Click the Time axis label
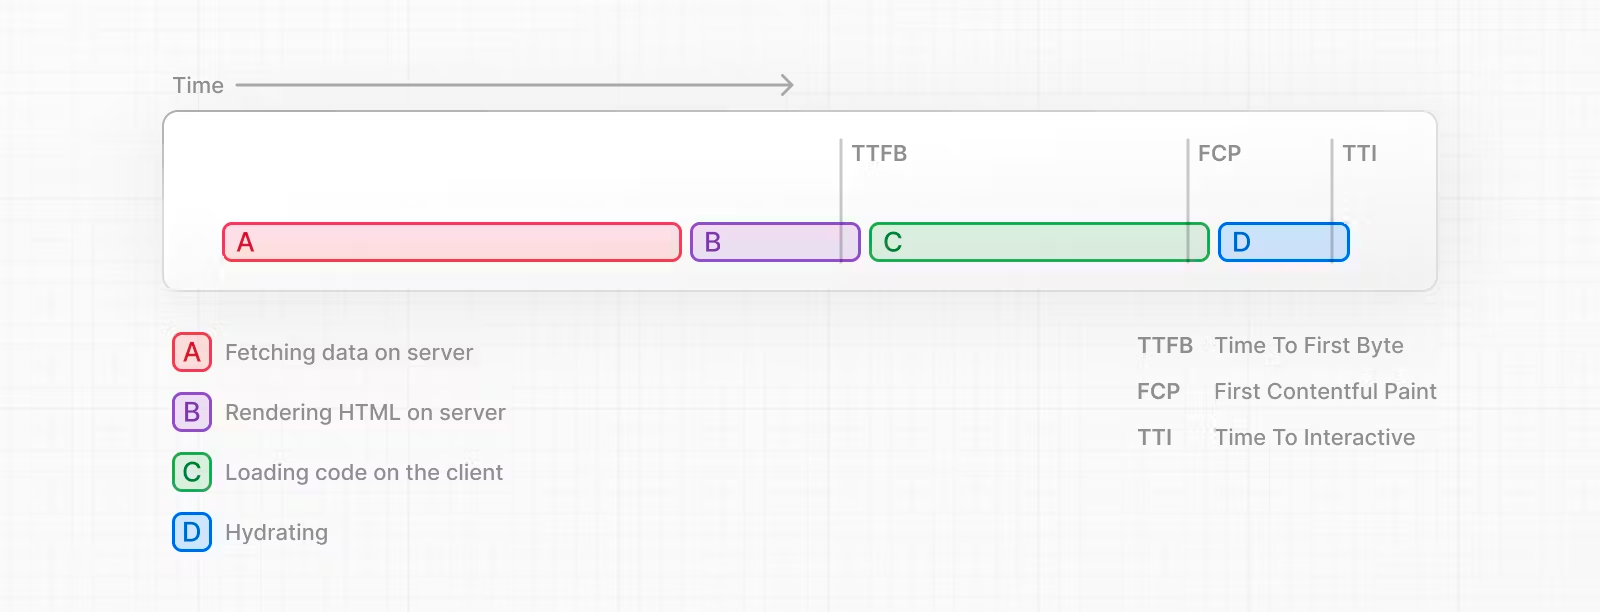The image size is (1600, 612). pyautogui.click(x=198, y=85)
